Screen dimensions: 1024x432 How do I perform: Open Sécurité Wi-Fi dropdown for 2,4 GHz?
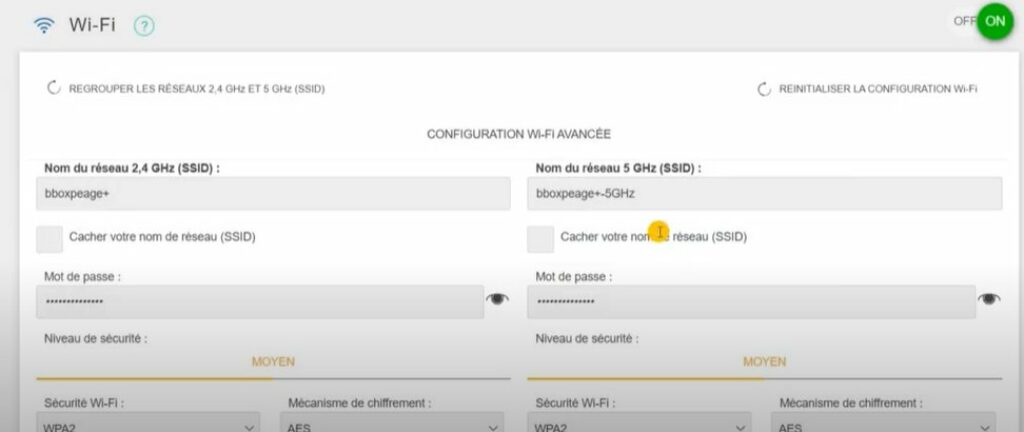150,426
